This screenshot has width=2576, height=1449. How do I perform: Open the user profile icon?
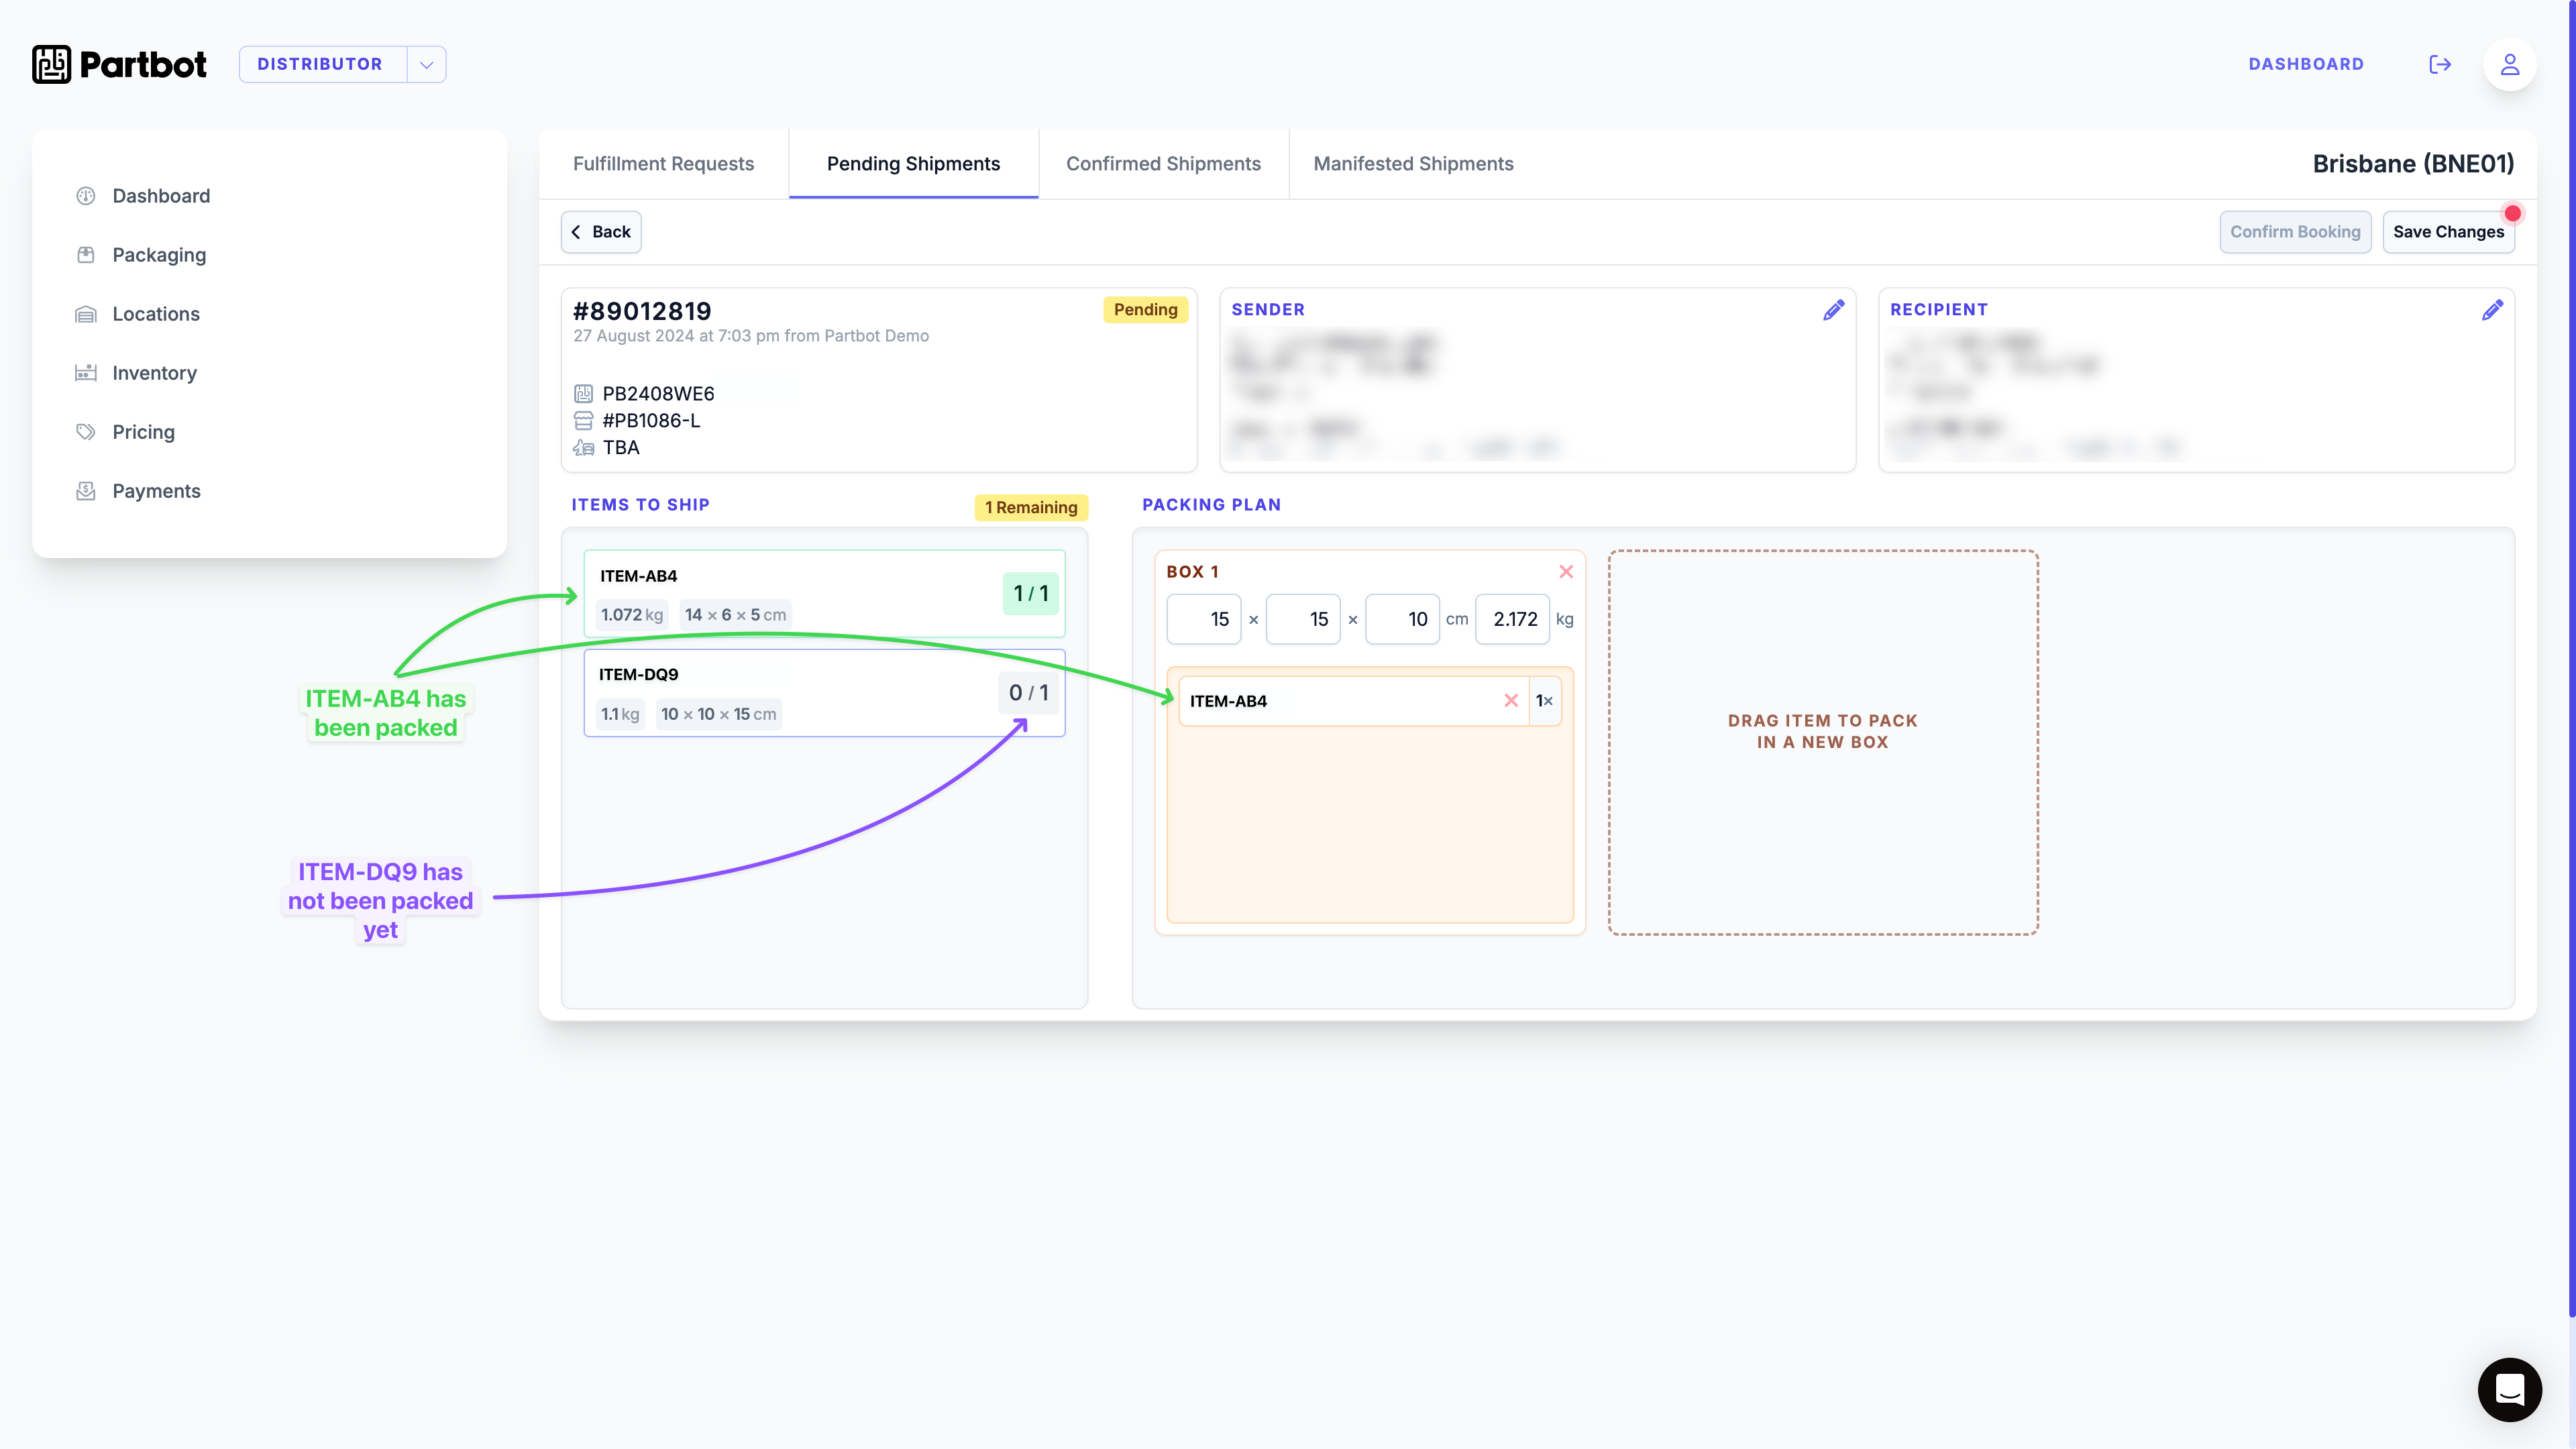pos(2509,64)
